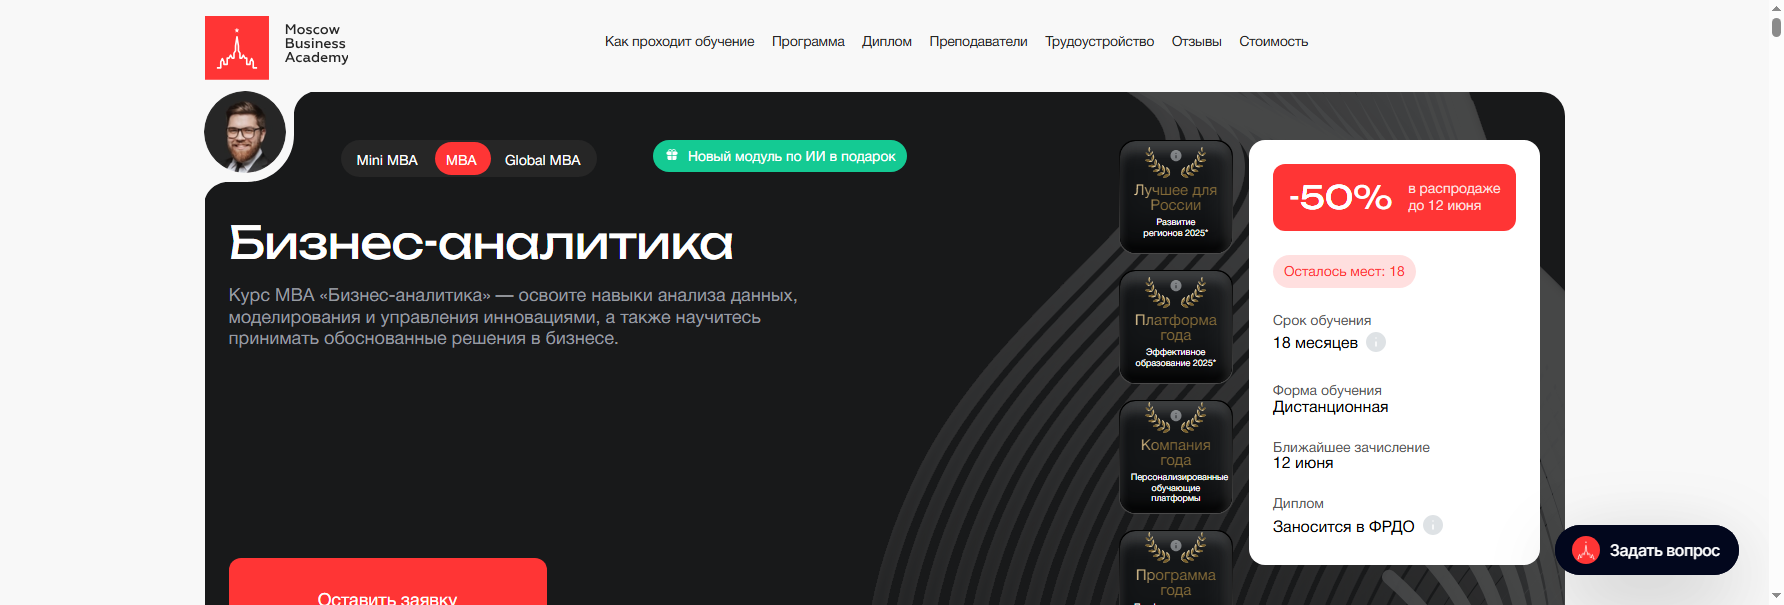Open 'Компания года' award card

(1175, 456)
